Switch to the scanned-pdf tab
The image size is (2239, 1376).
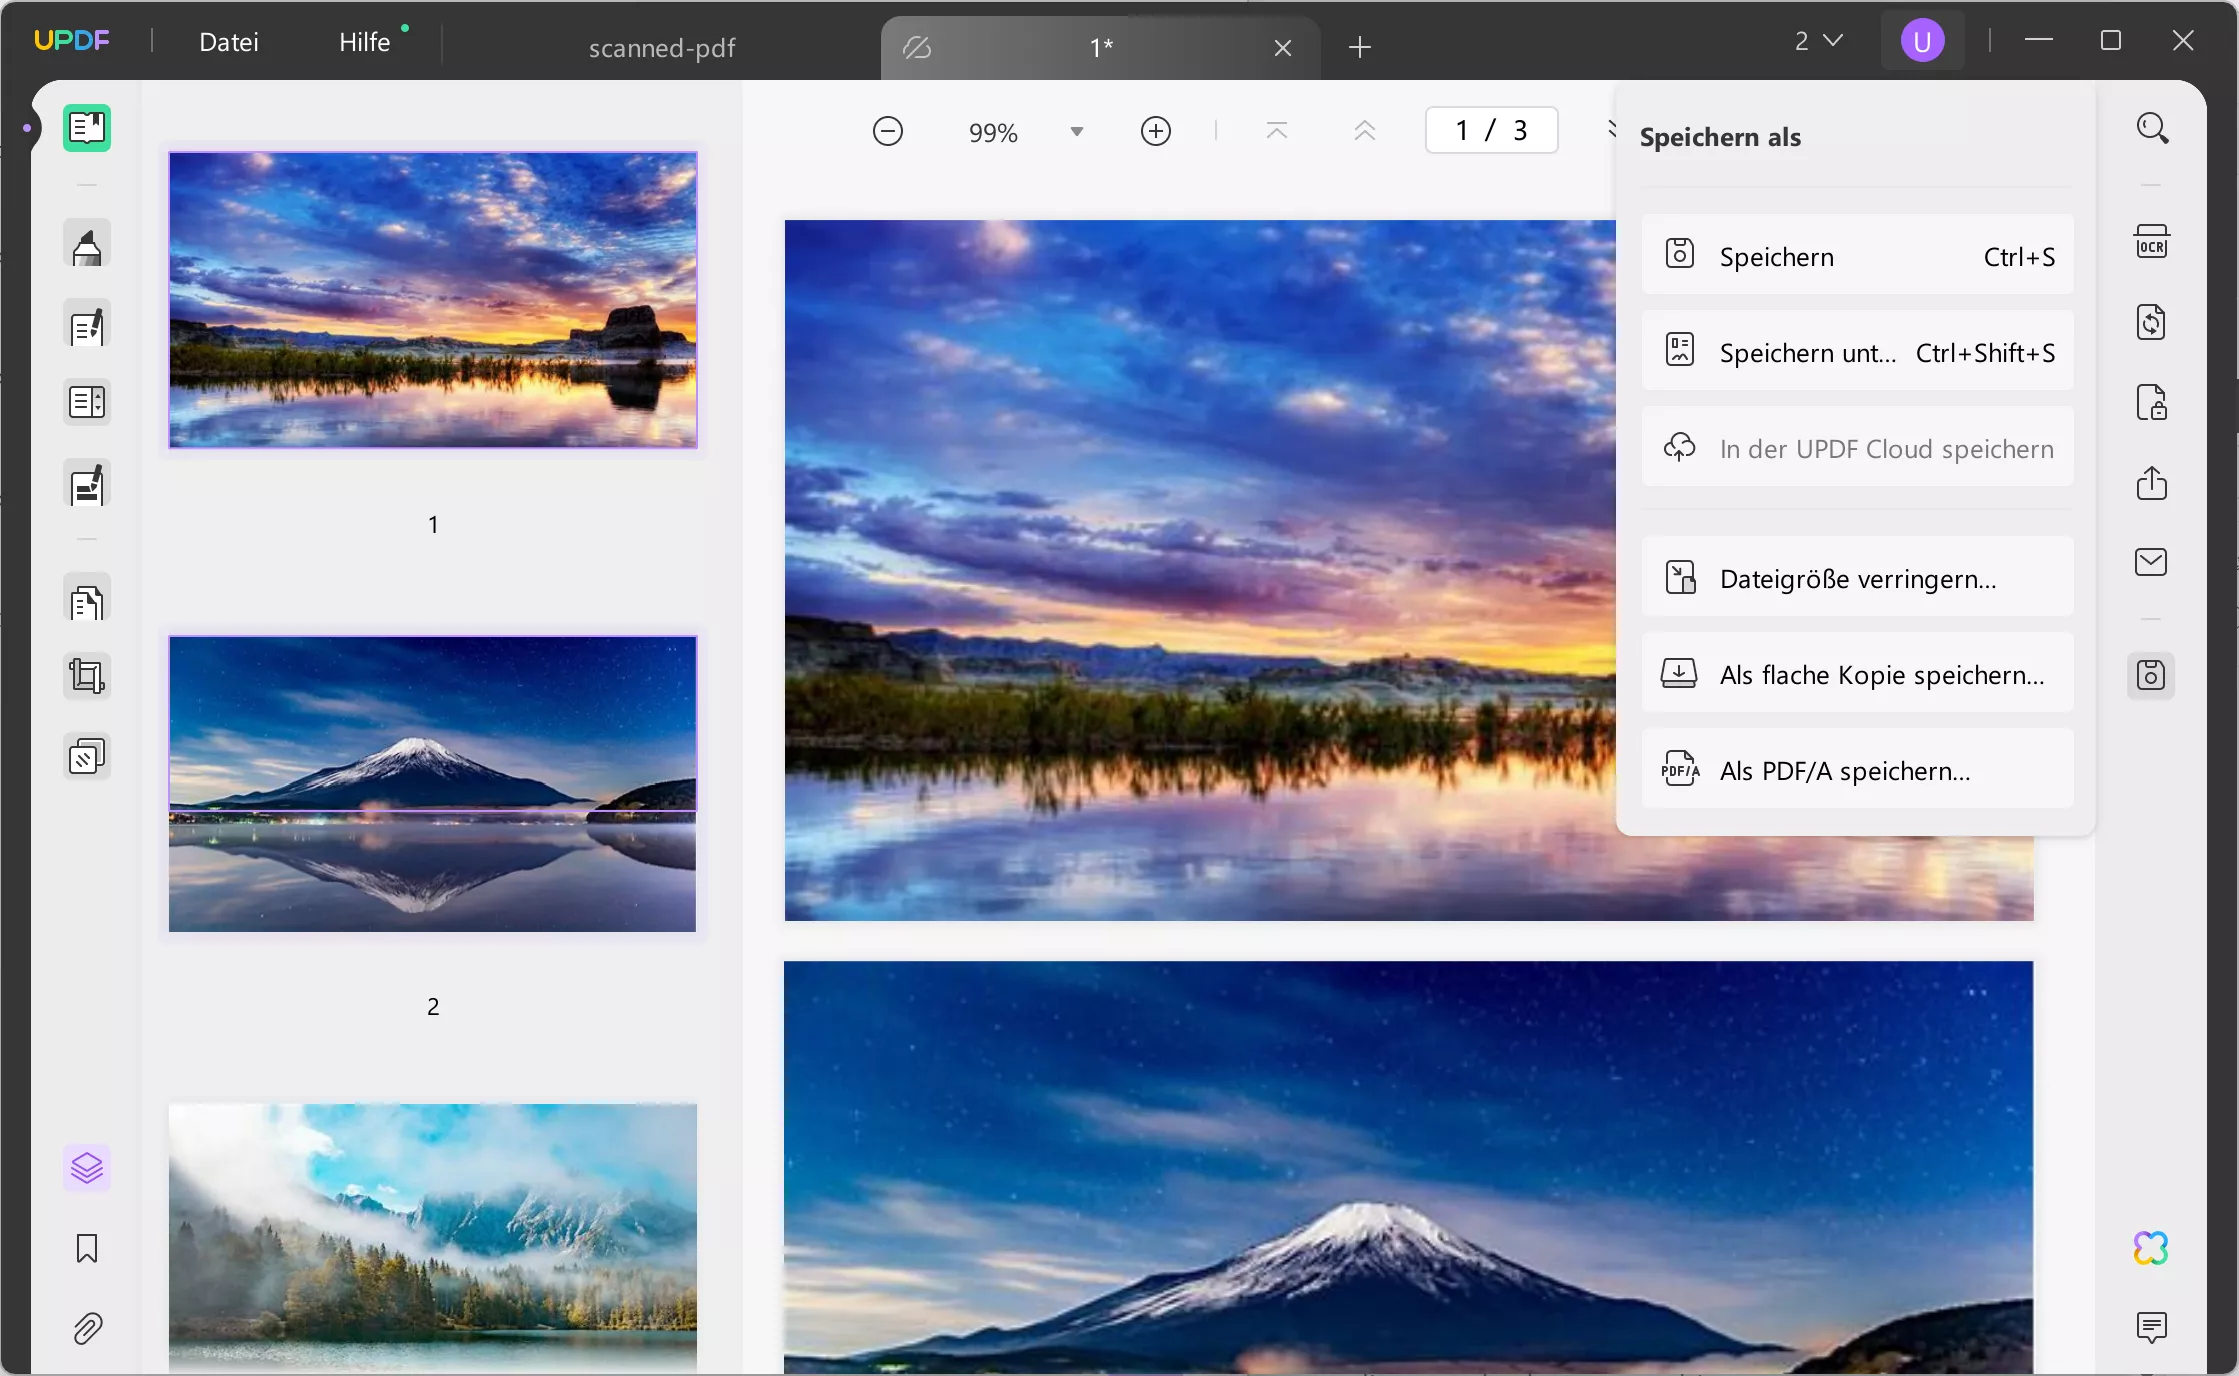[x=661, y=47]
